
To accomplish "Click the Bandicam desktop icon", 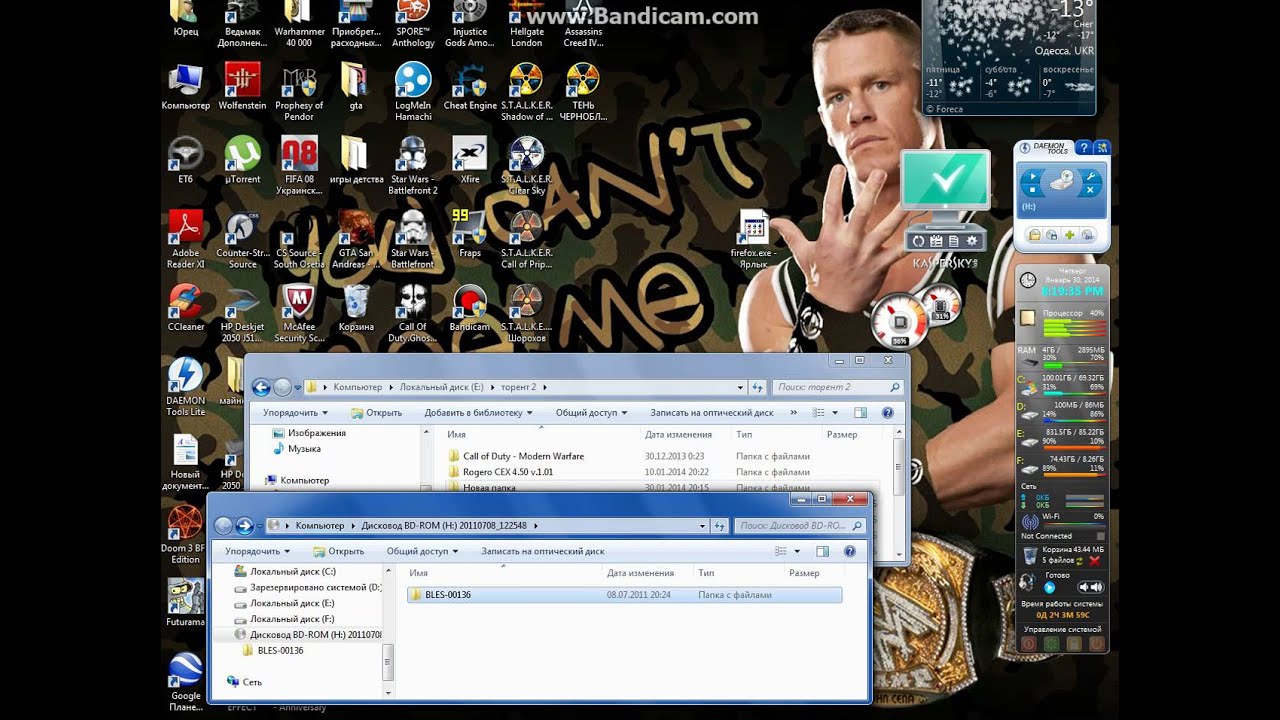I will coord(470,308).
